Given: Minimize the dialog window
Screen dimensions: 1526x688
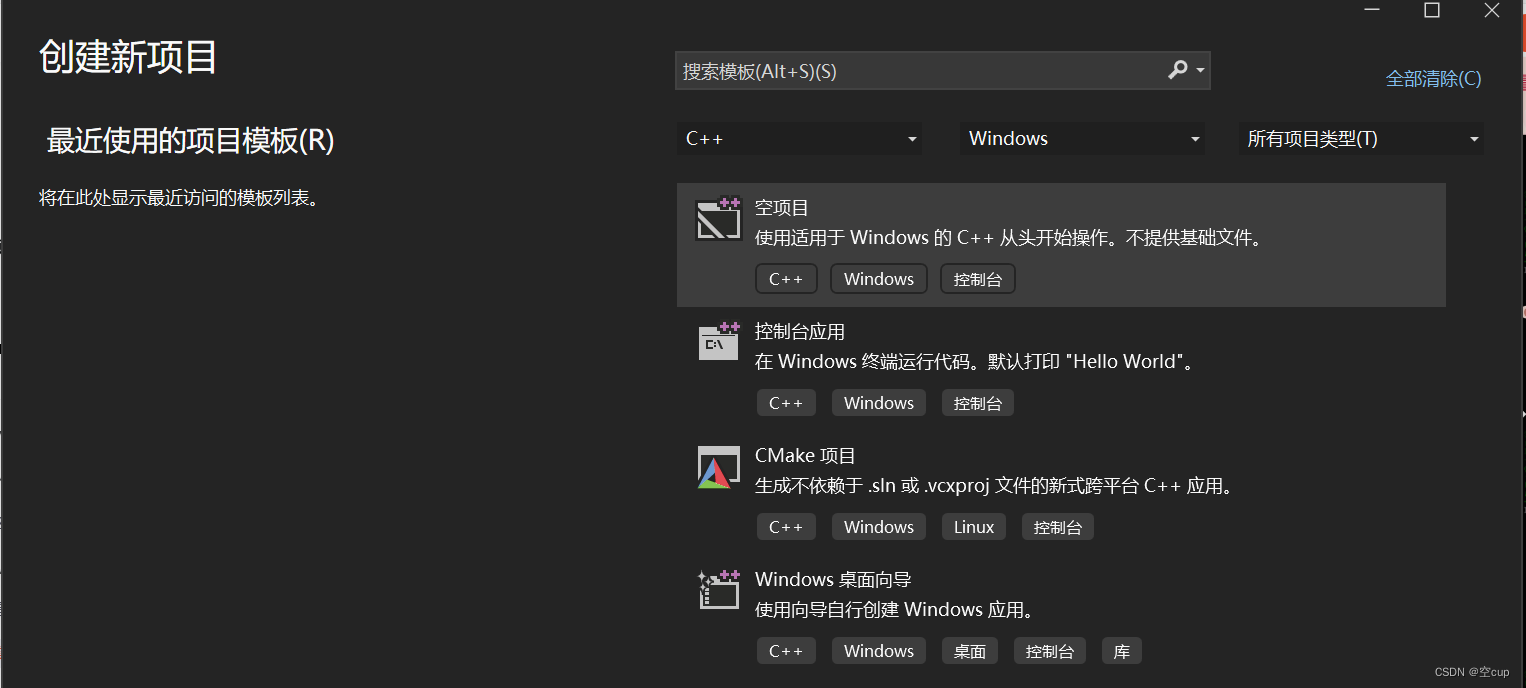Looking at the screenshot, I should [1372, 11].
